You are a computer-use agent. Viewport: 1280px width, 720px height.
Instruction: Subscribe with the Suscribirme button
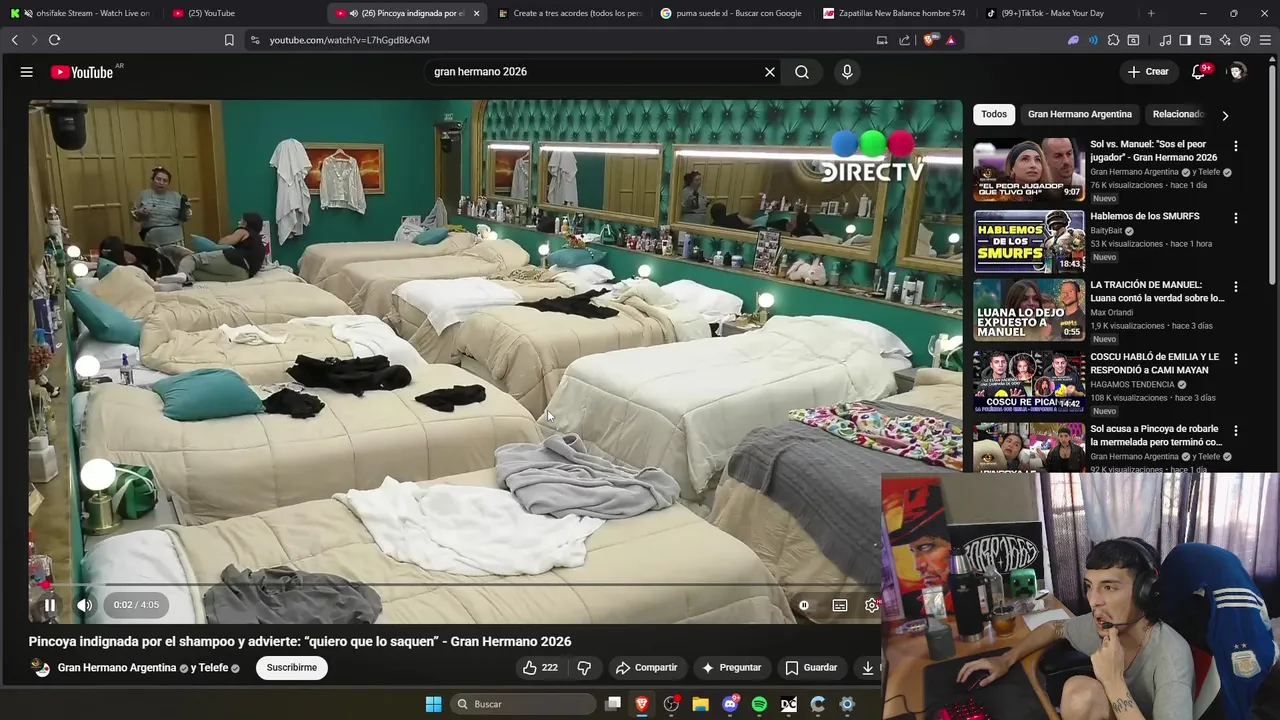[291, 668]
